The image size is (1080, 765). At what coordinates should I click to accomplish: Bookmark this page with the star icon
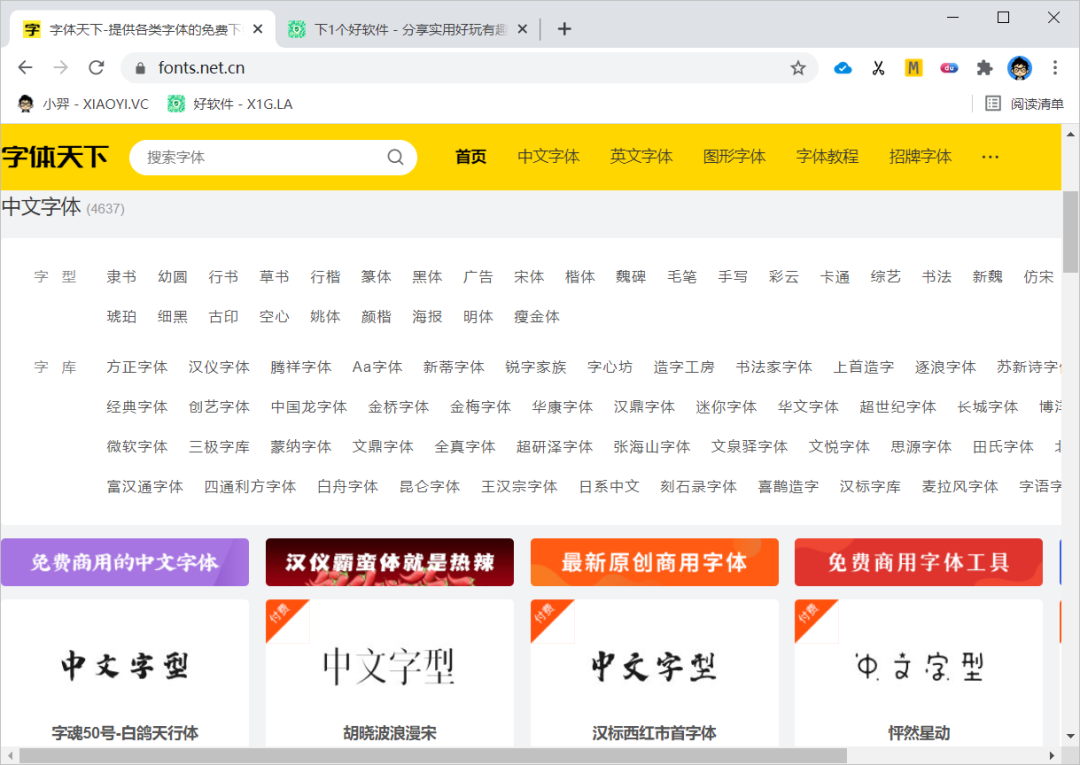(798, 68)
